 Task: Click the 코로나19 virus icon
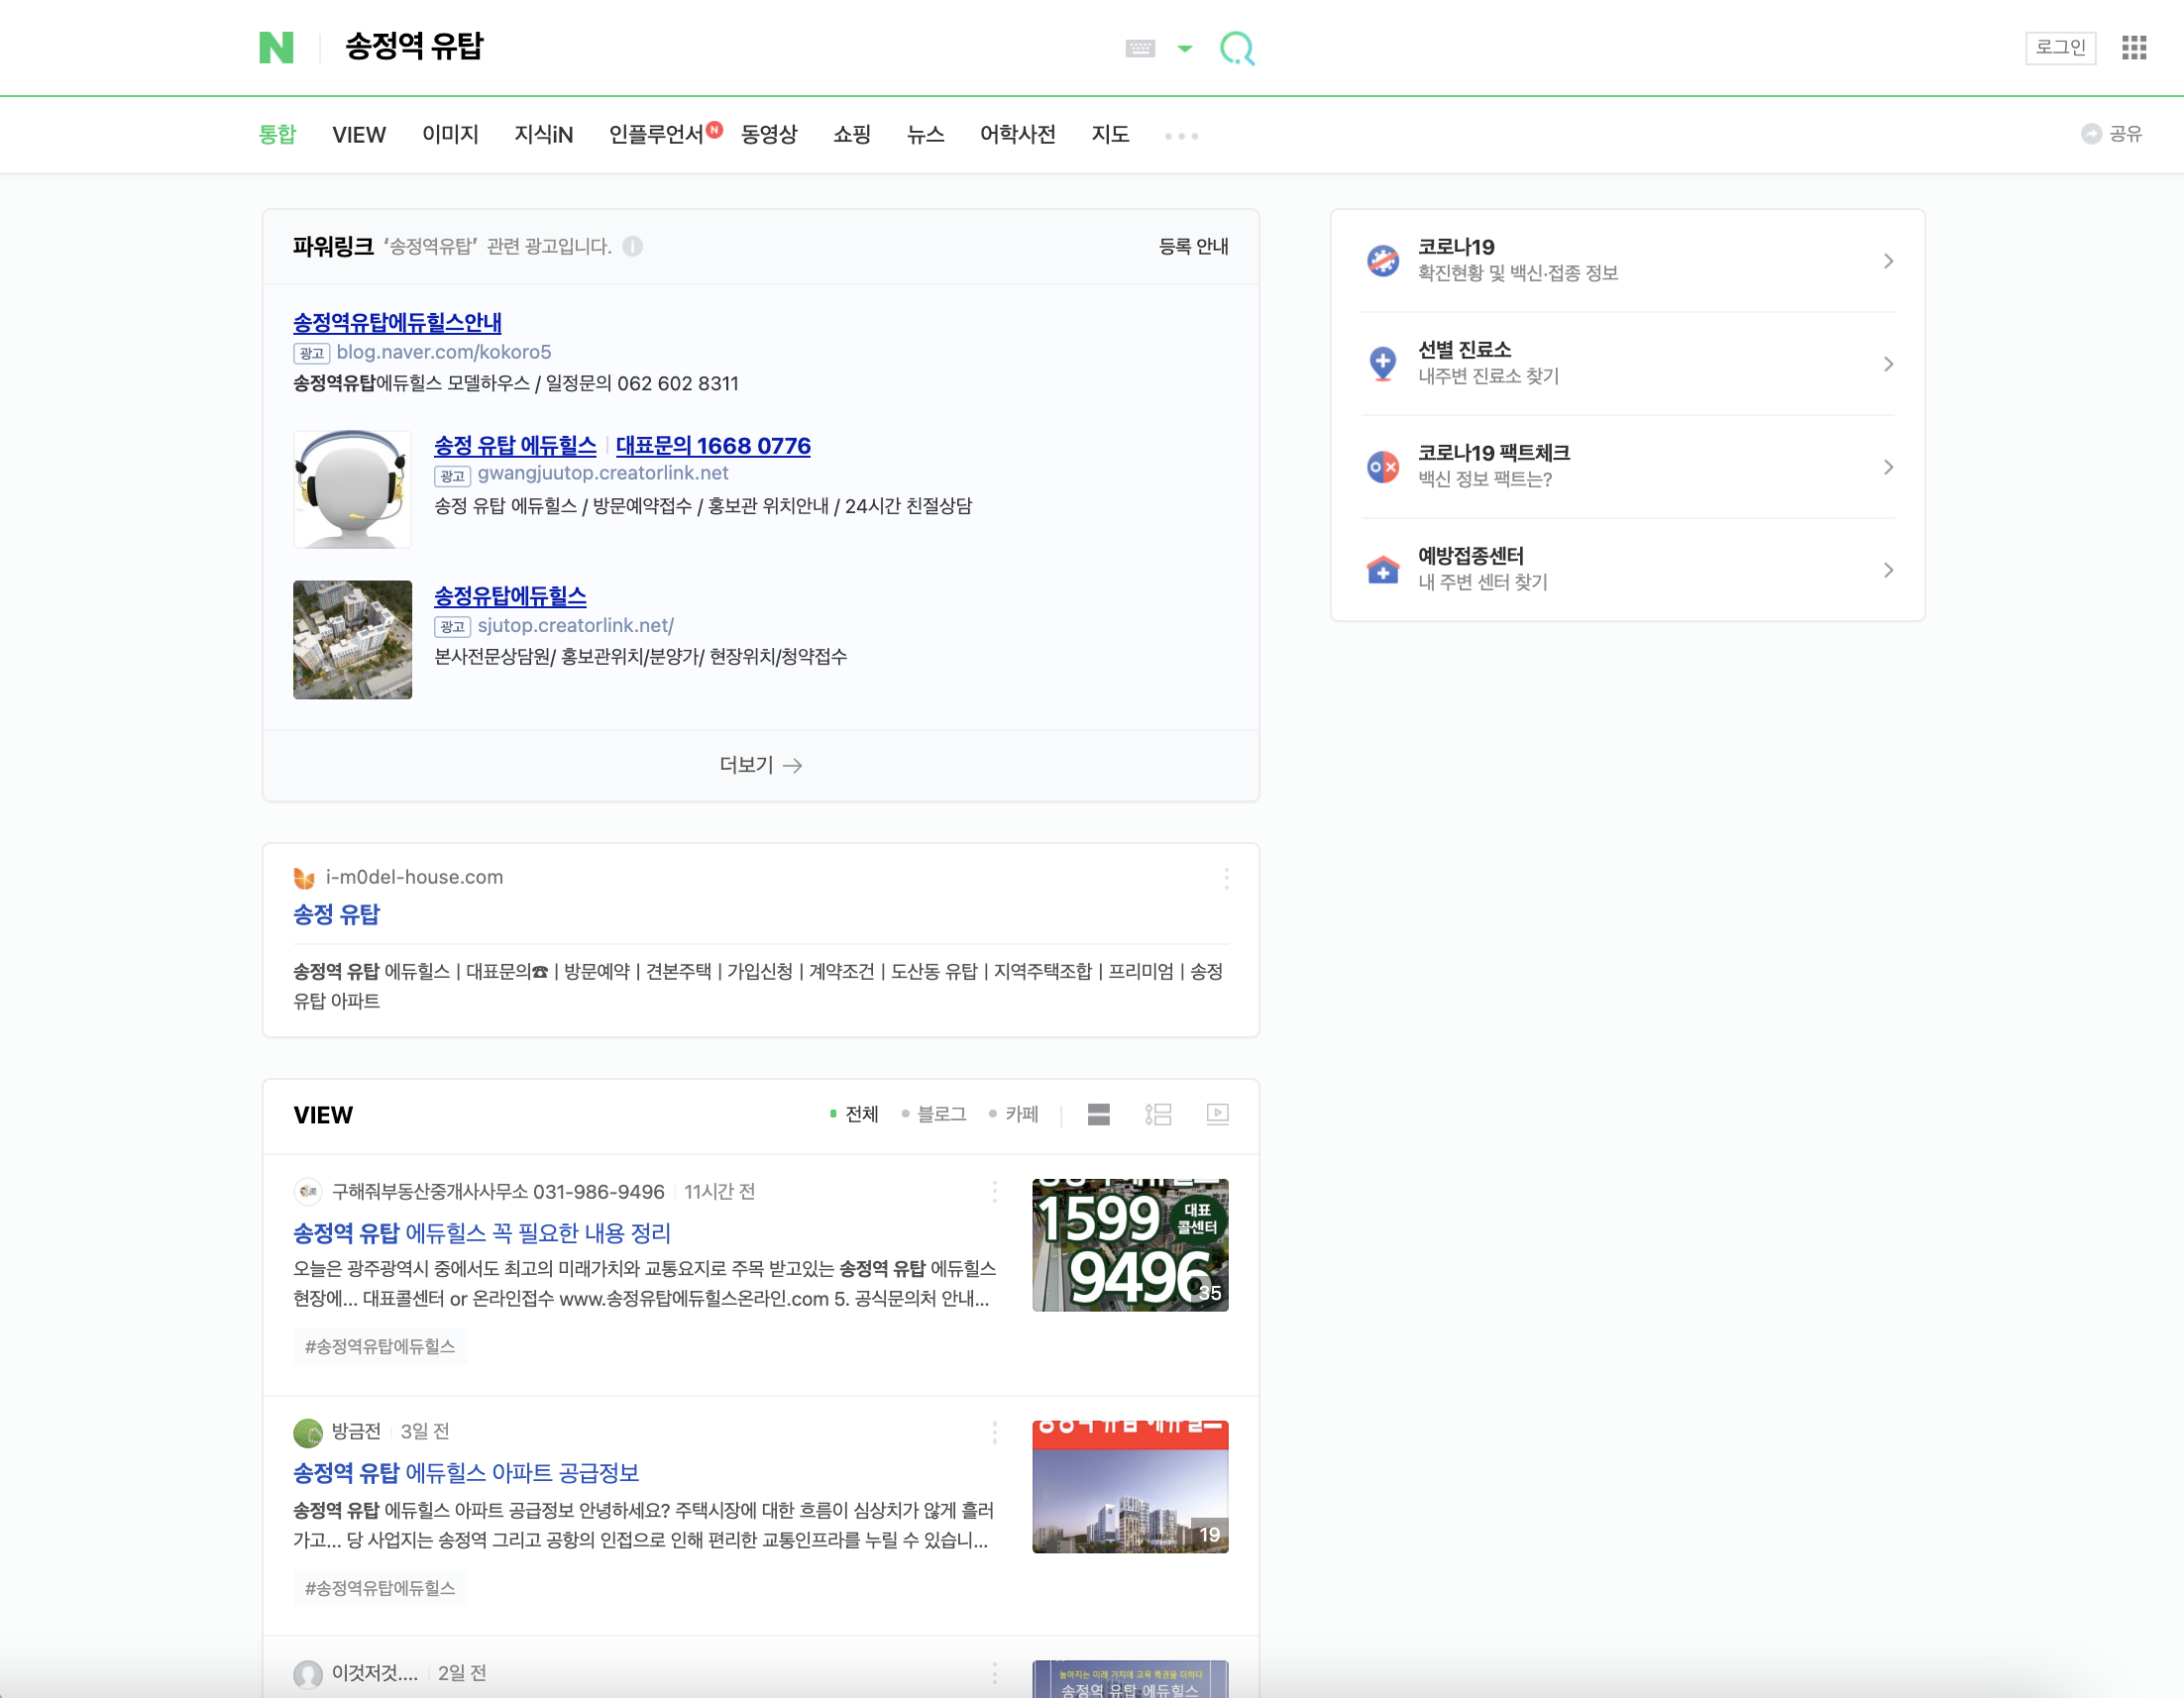[1383, 260]
